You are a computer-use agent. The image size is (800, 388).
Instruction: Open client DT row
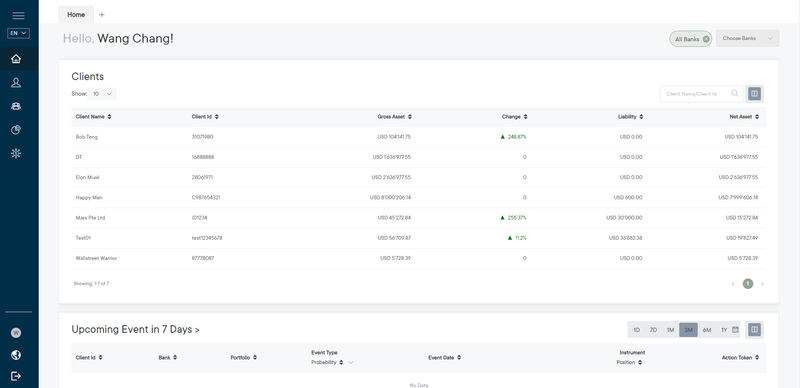(418, 157)
